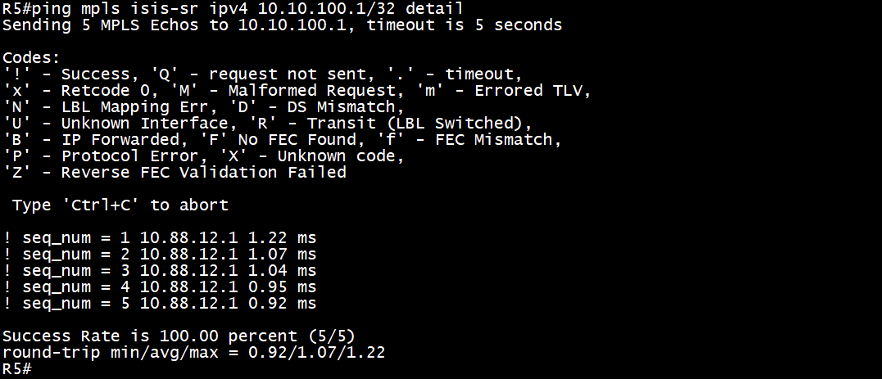This screenshot has height=384, width=882.
Task: Click the Success Rate 100.00 percent line
Action: [x=179, y=336]
